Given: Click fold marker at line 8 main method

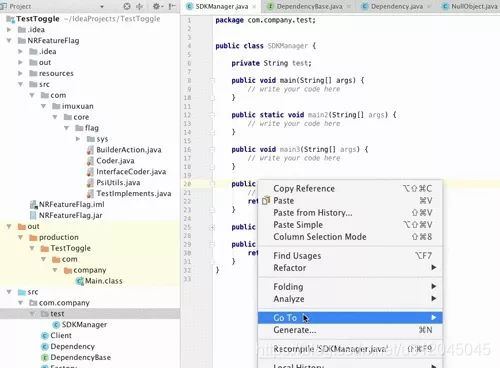Looking at the screenshot, I should click(x=212, y=80).
